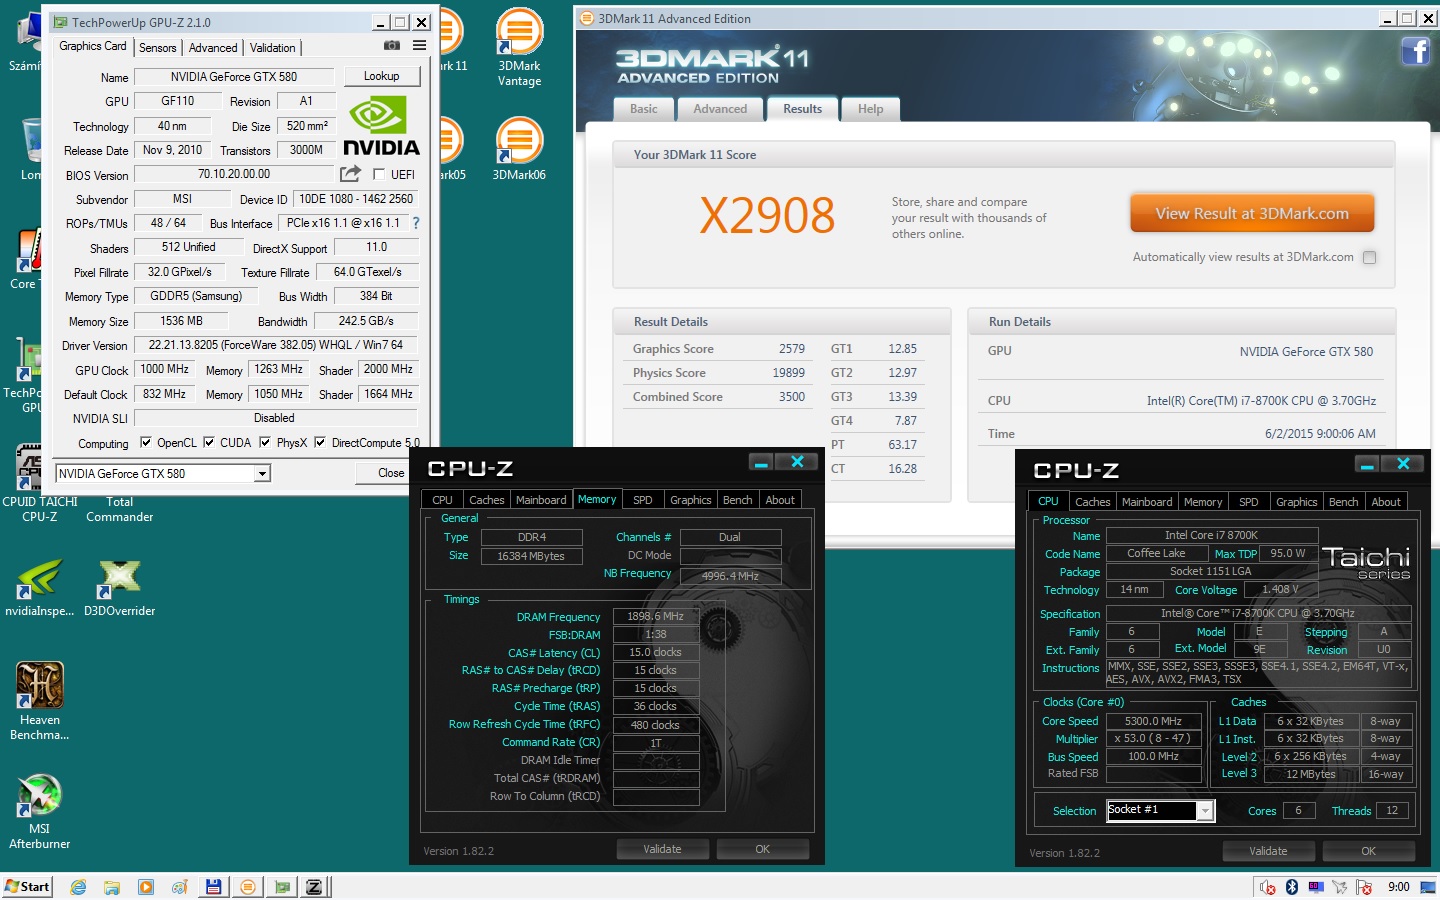Select the floppy disk taskbar button
Screen dimensions: 1440x900
(x=213, y=887)
